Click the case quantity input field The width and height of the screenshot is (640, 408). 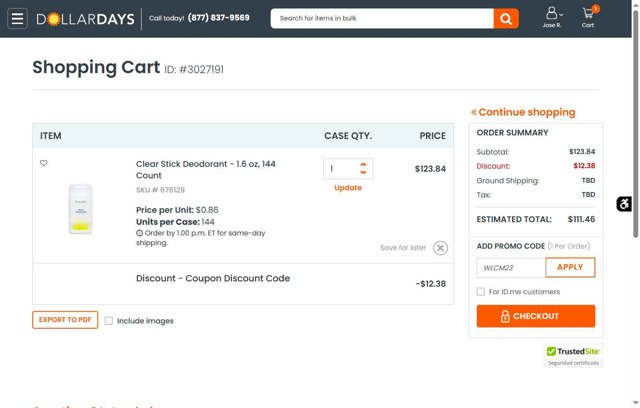[343, 169]
